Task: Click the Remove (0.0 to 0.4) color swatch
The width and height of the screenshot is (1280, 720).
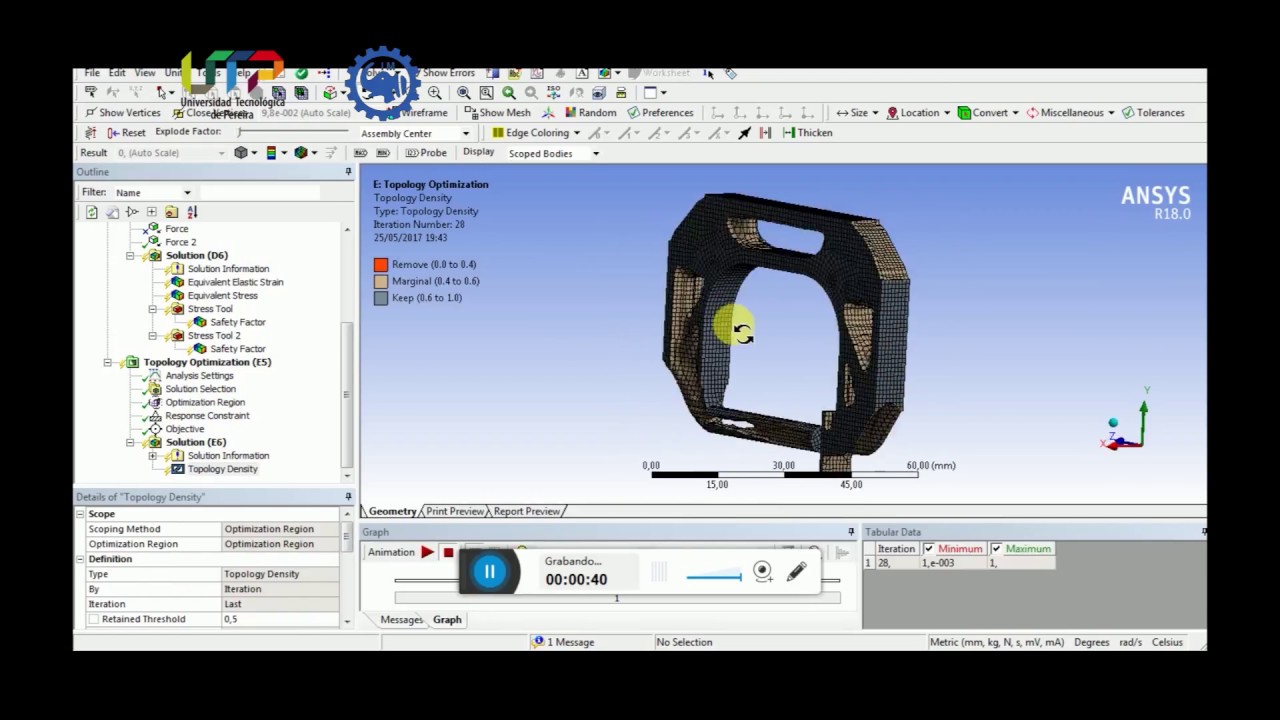Action: tap(380, 265)
